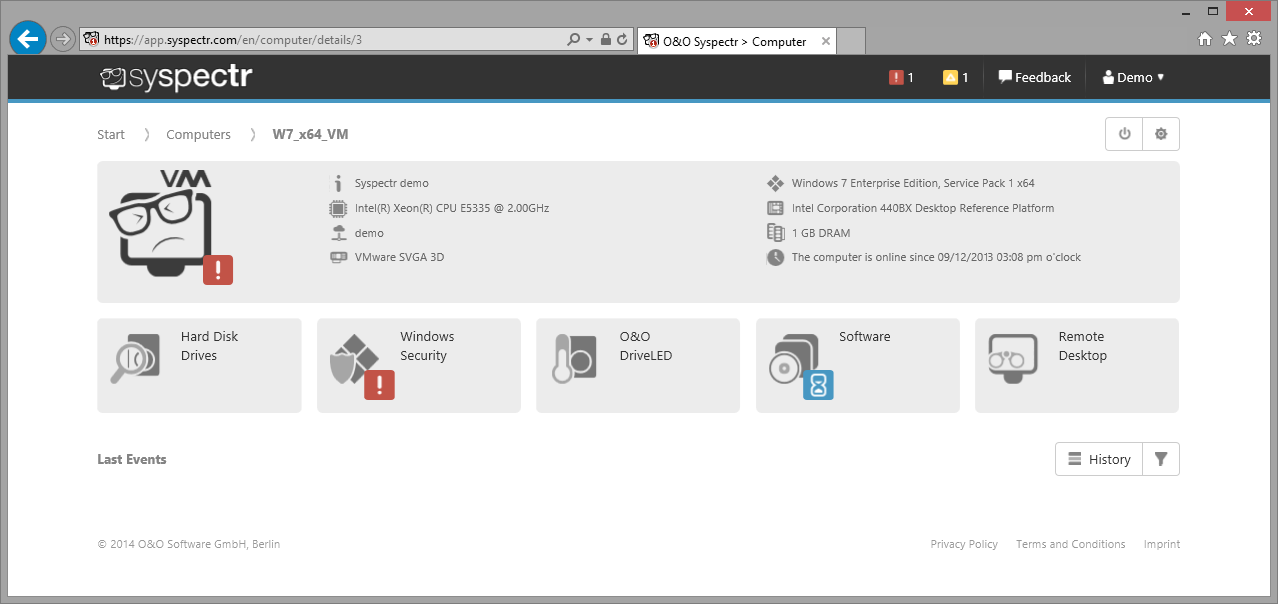Click the © 2014 O&O Software GmbH text
The height and width of the screenshot is (604, 1278).
click(x=189, y=544)
